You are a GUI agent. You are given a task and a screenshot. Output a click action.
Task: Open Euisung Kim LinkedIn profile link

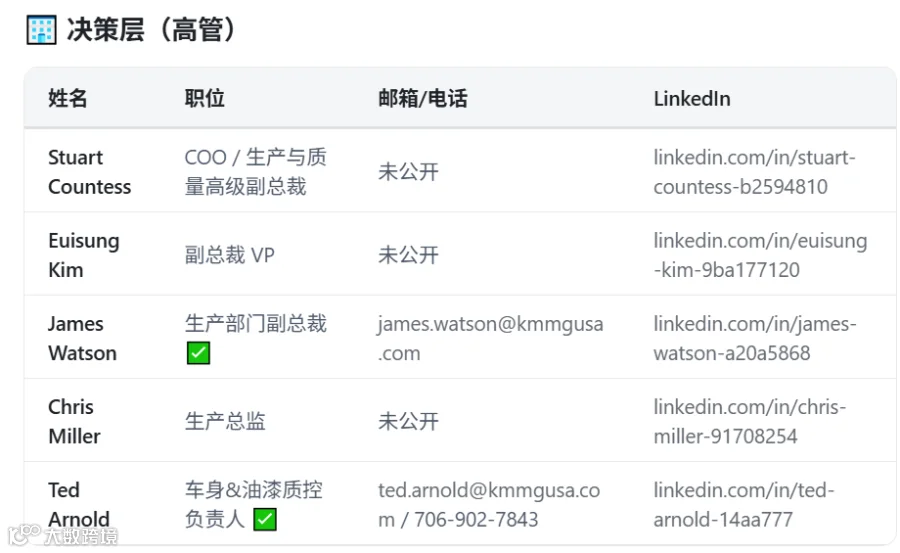[x=760, y=255]
